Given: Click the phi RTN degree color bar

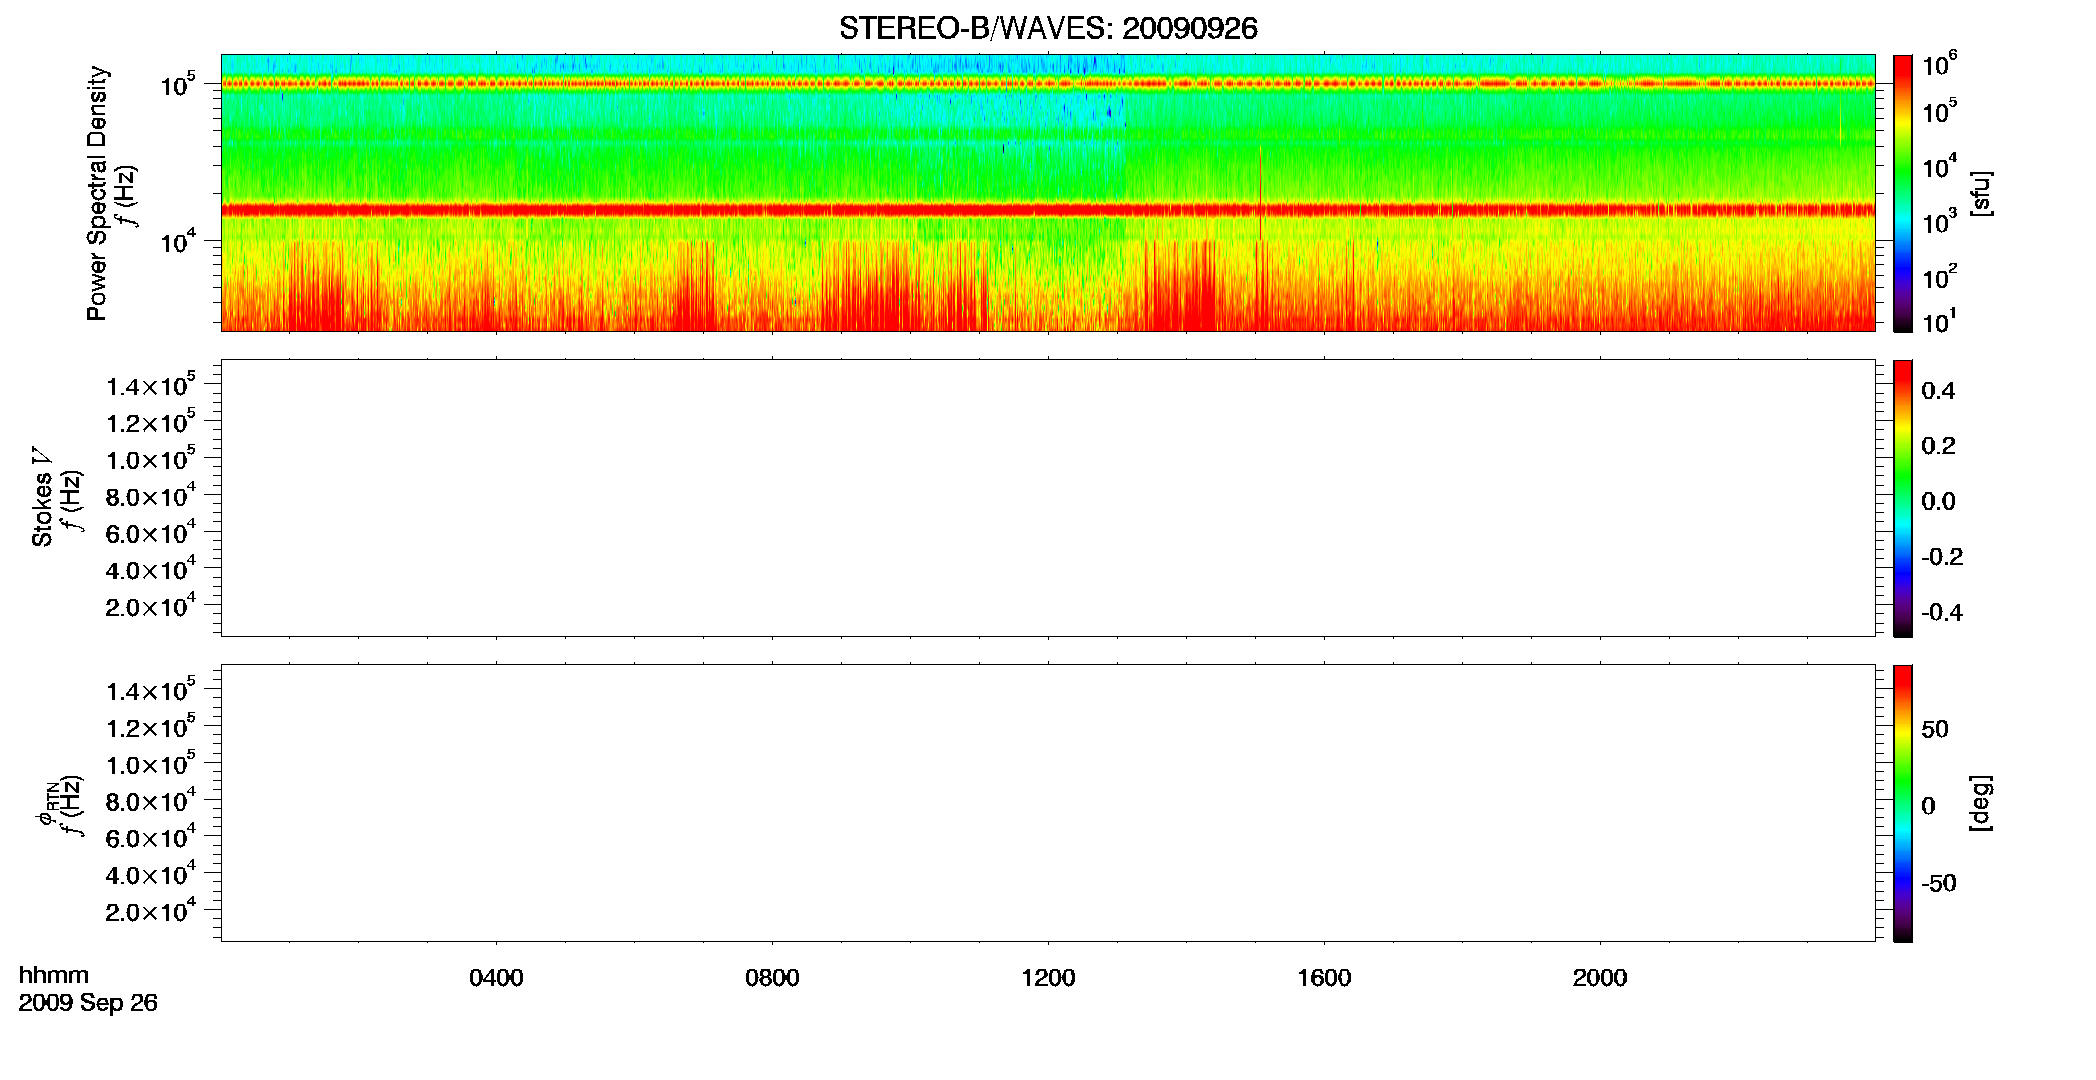Looking at the screenshot, I should [x=1902, y=803].
